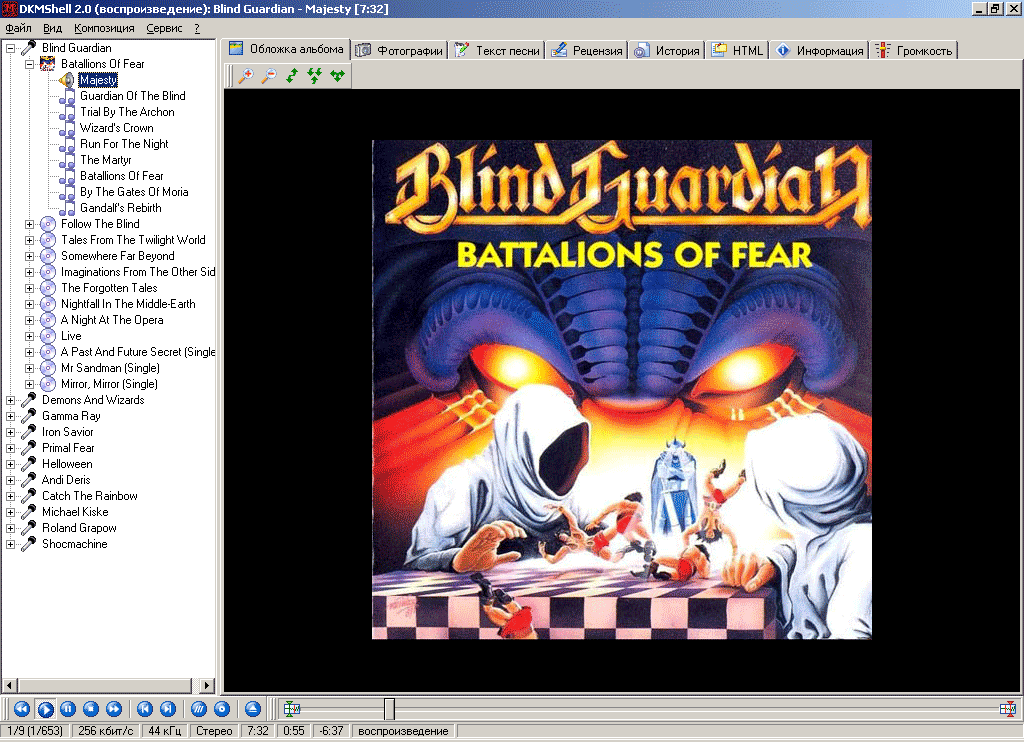This screenshot has width=1024, height=742.
Task: Click the striped blue playback mode icon
Action: (199, 709)
